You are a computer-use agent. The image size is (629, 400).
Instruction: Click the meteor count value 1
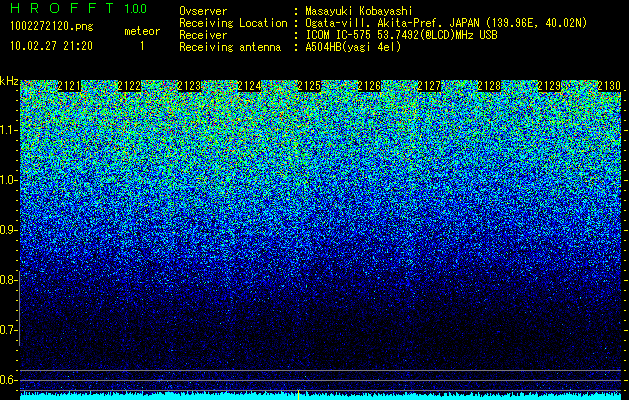(142, 46)
